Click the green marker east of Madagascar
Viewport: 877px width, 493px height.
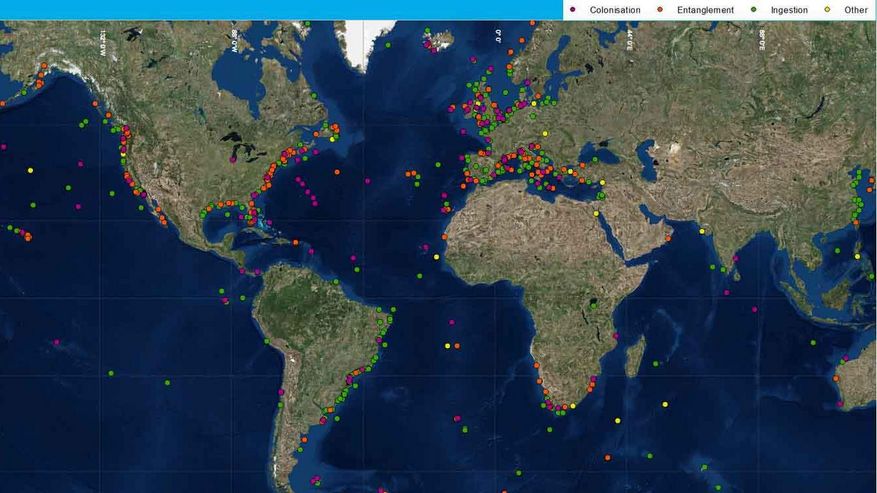pyautogui.click(x=654, y=364)
